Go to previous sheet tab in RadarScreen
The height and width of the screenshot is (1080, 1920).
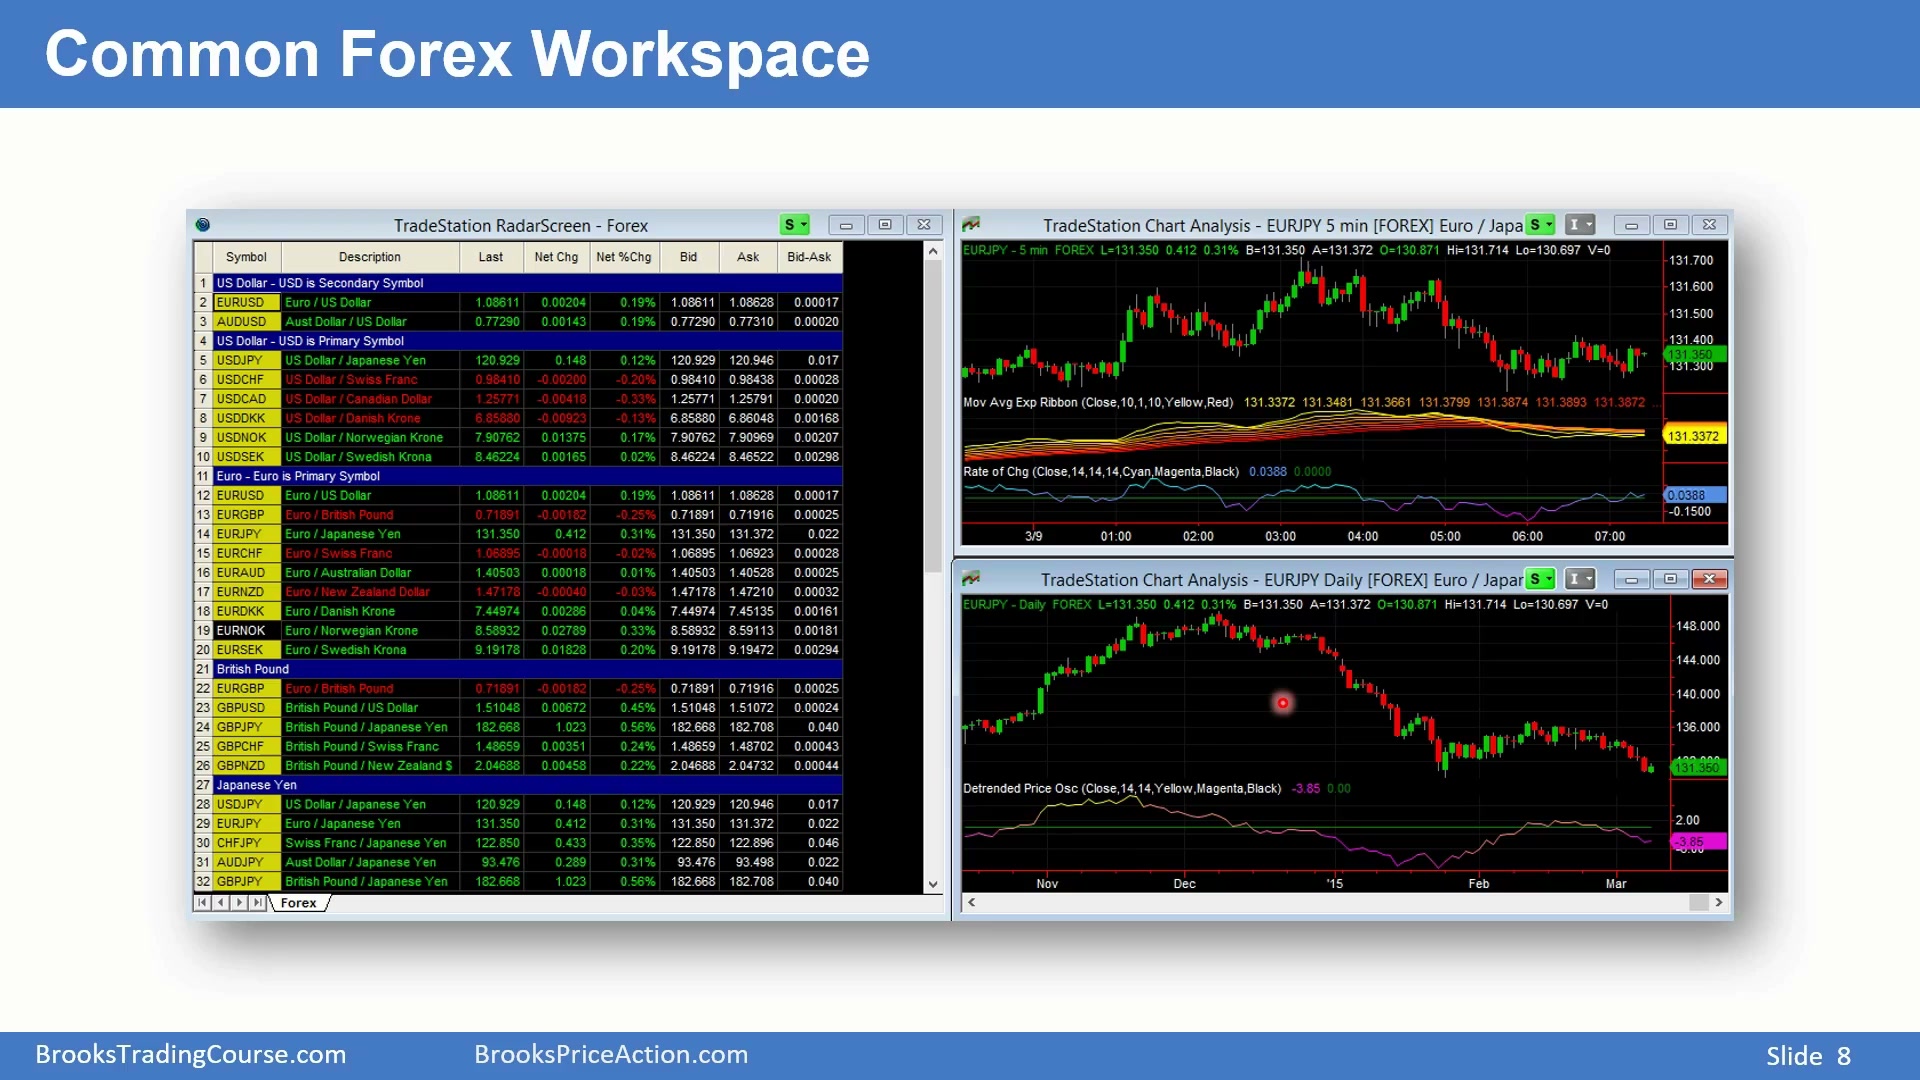coord(221,903)
